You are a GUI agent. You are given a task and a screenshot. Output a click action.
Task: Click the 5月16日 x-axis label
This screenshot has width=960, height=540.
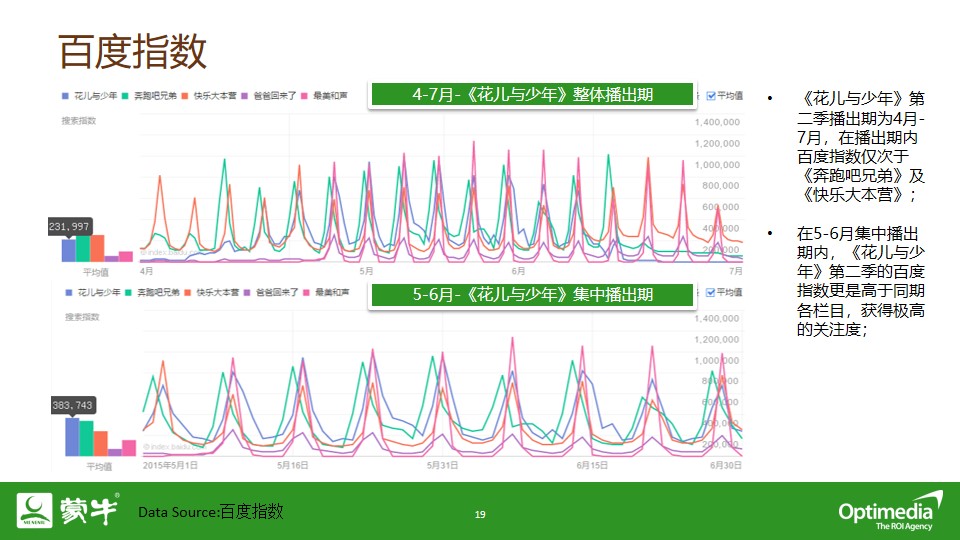point(293,465)
